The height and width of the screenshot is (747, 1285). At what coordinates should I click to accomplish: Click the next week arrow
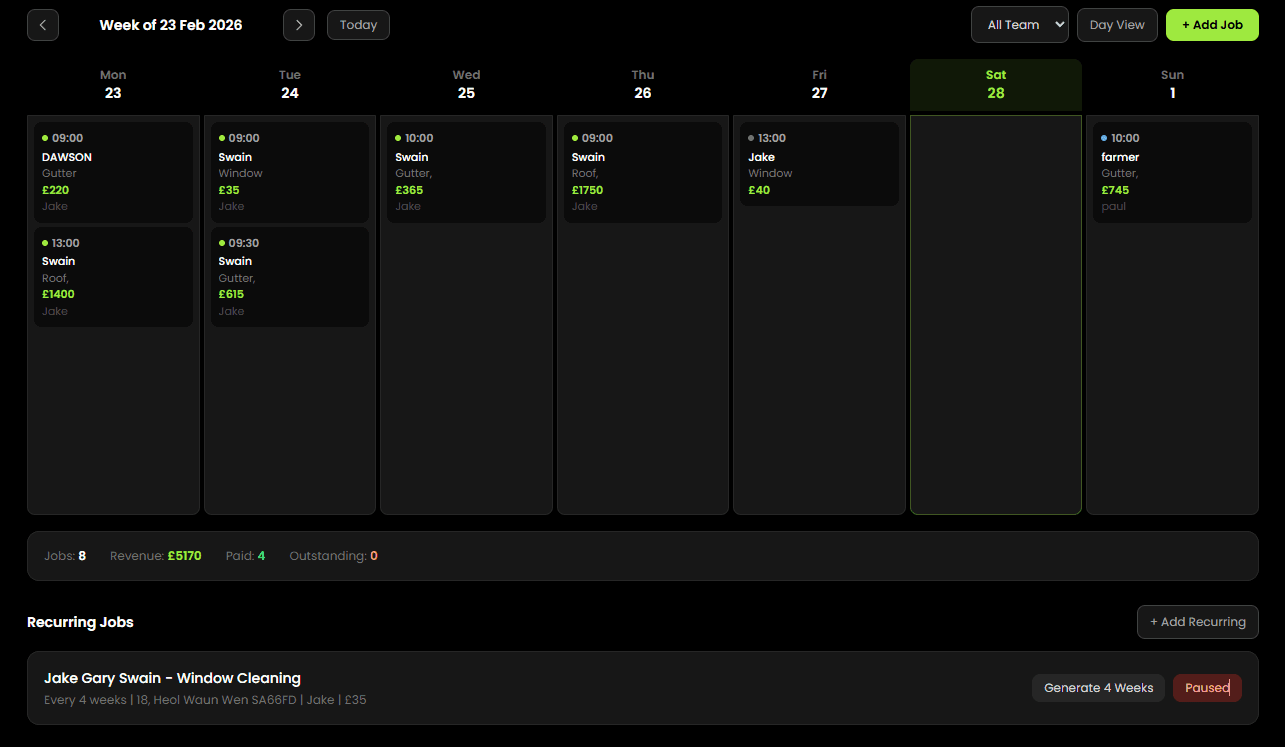[x=298, y=25]
